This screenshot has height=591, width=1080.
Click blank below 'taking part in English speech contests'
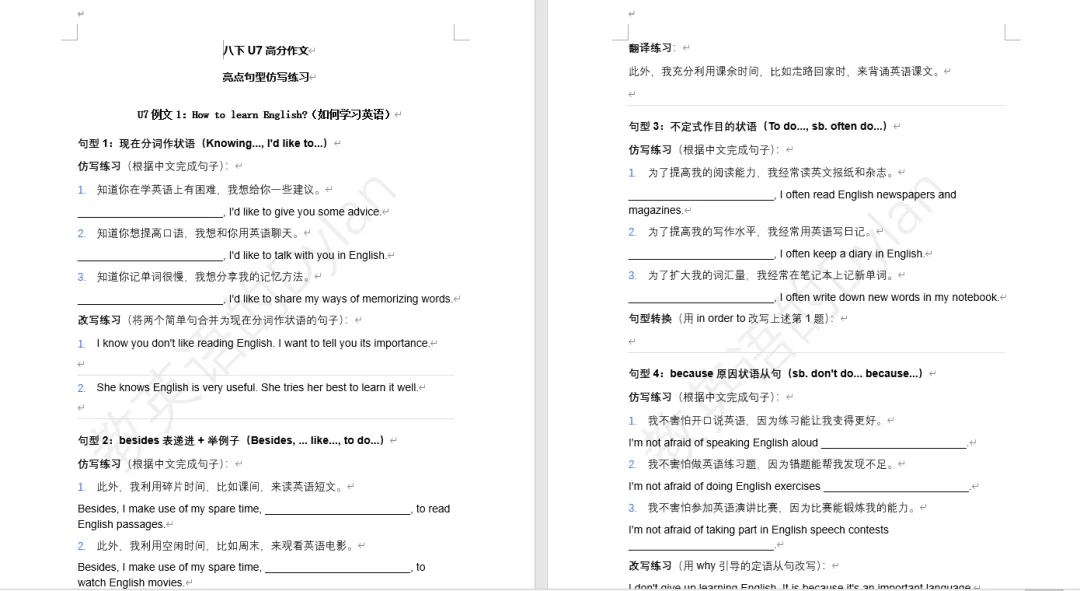701,545
